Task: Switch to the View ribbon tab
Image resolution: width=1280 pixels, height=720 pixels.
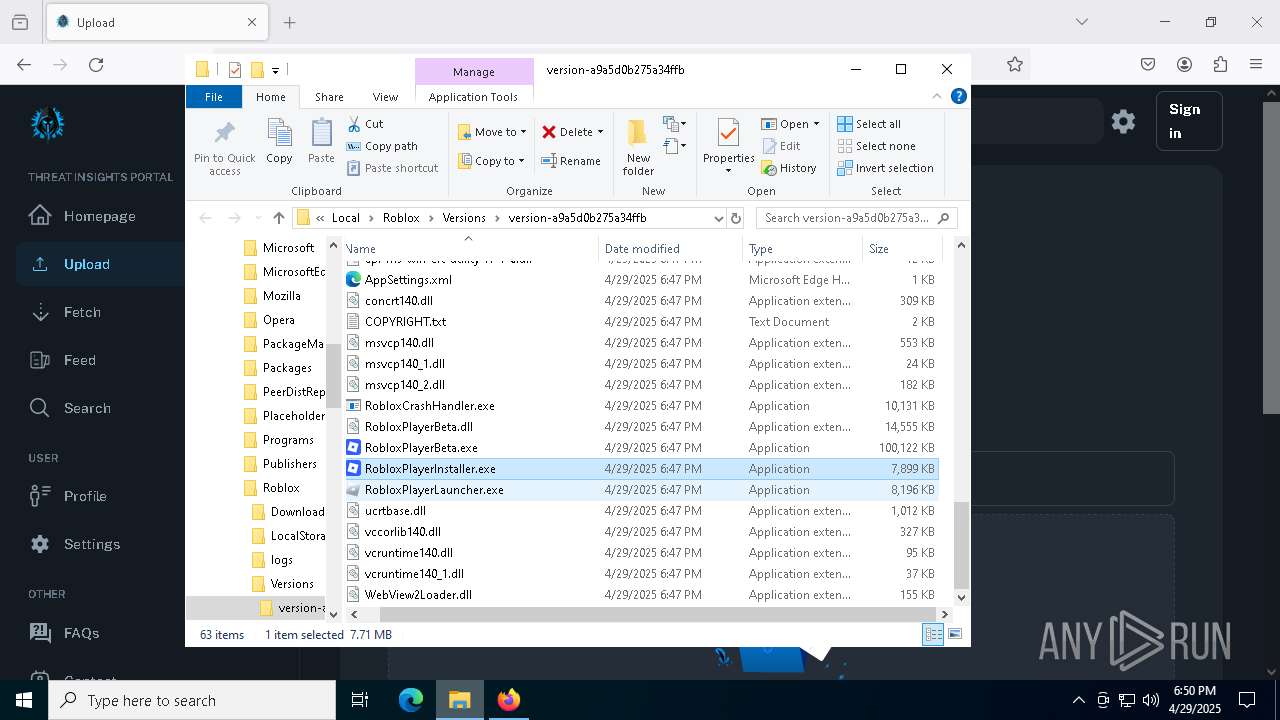Action: (x=385, y=97)
